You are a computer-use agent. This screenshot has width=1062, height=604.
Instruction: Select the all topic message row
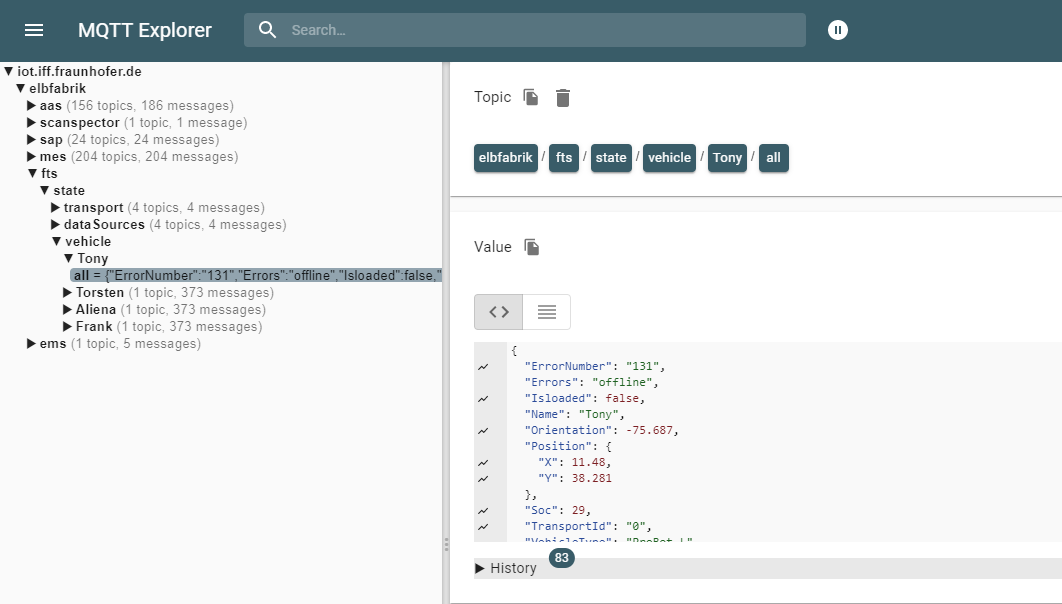click(256, 275)
